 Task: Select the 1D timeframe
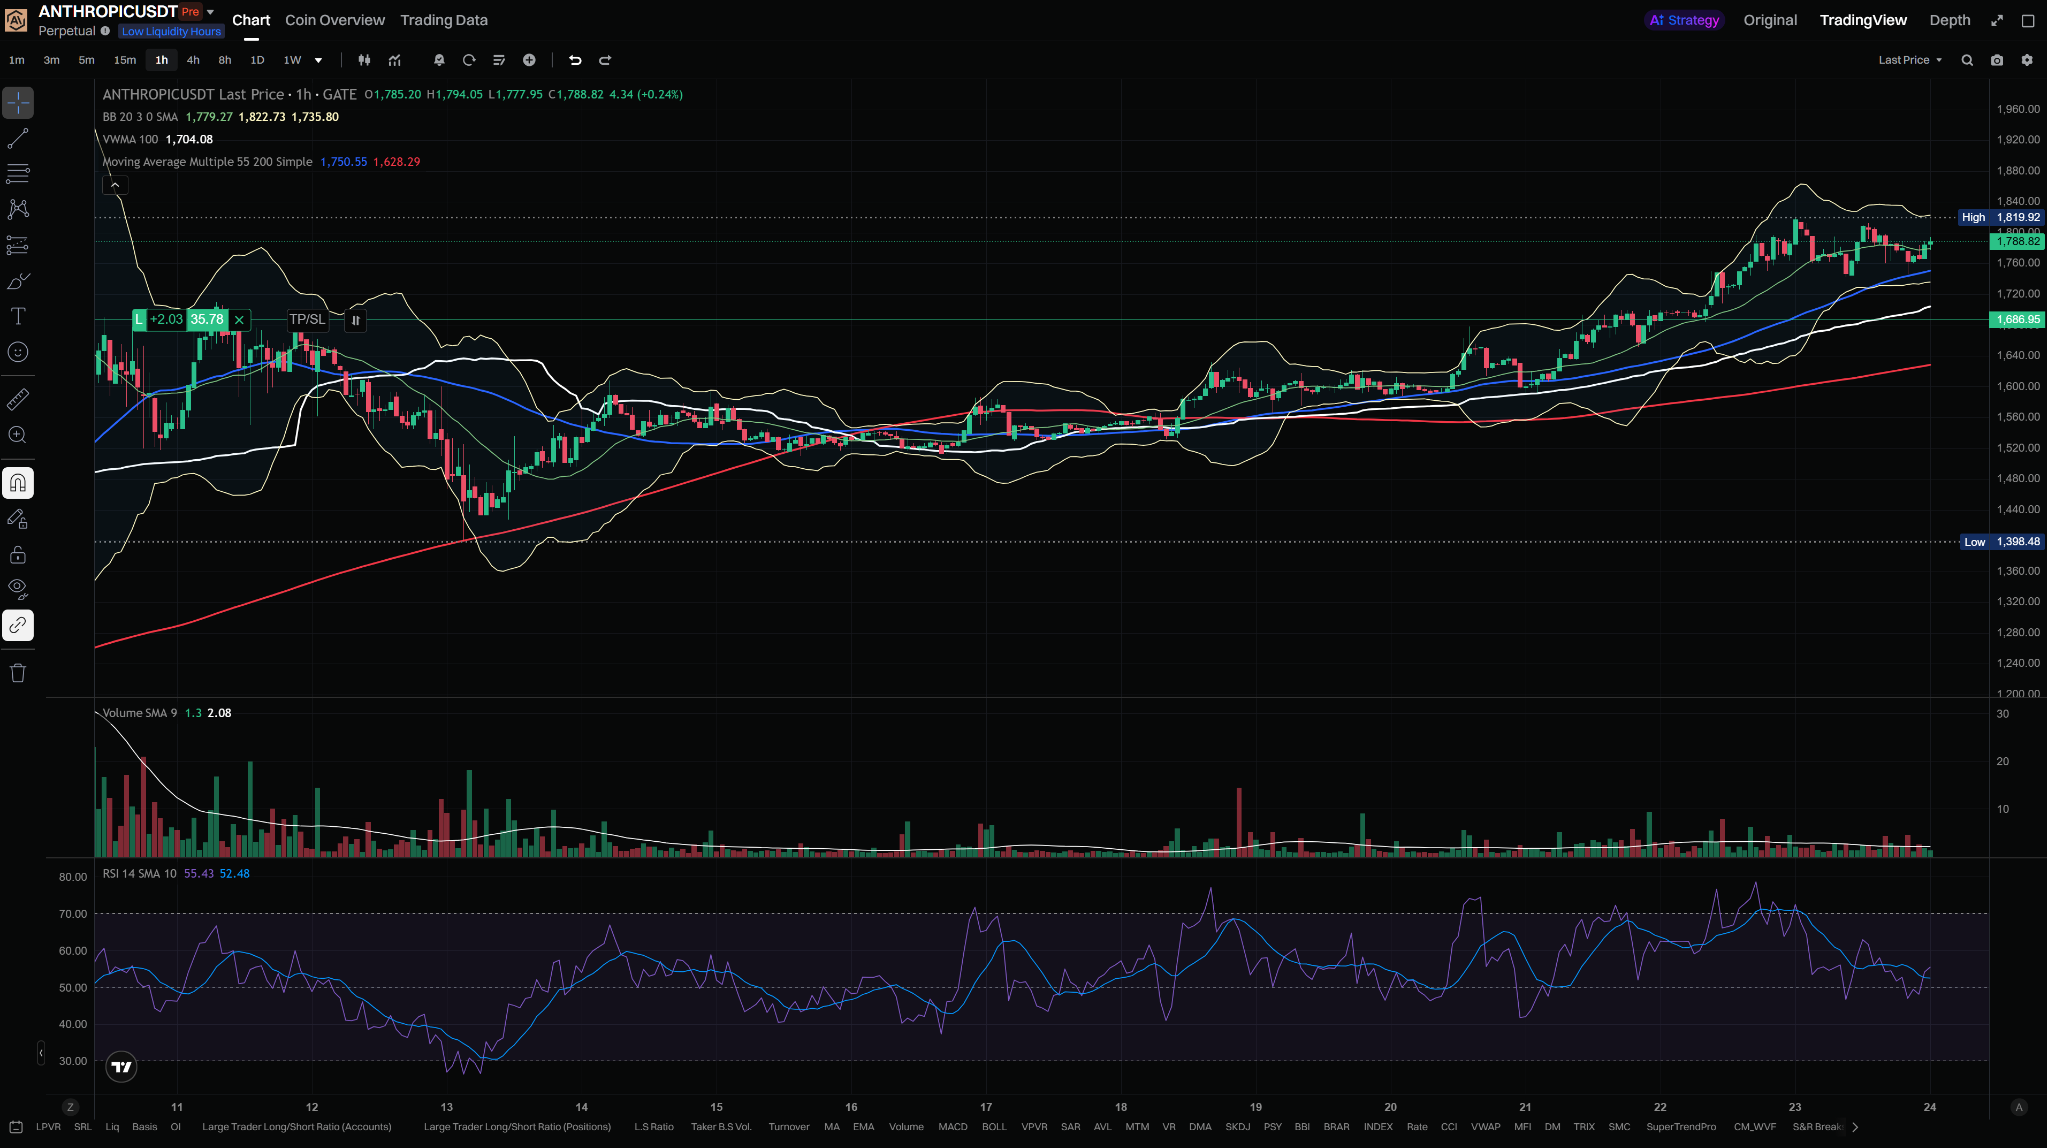point(257,60)
